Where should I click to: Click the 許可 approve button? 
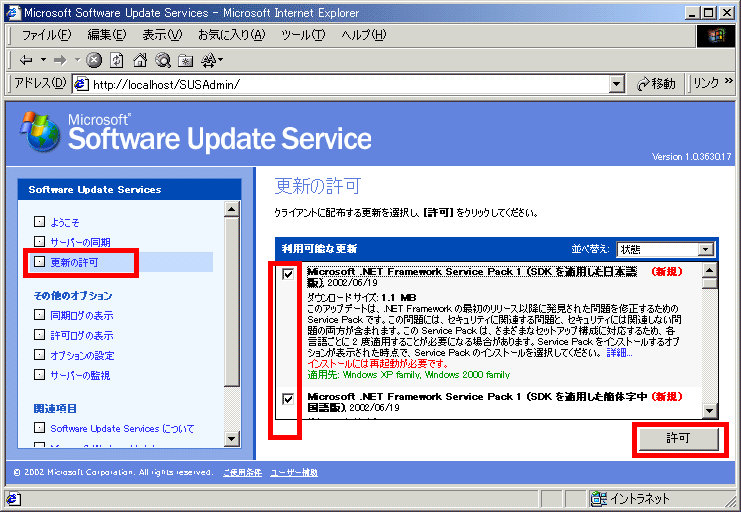(678, 439)
